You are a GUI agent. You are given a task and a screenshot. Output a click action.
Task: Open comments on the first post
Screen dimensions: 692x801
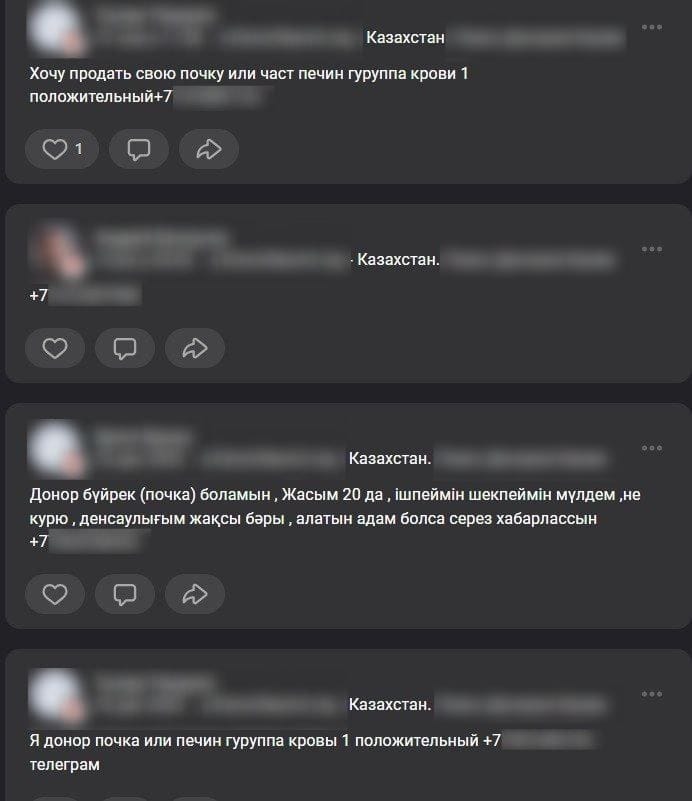coord(138,149)
